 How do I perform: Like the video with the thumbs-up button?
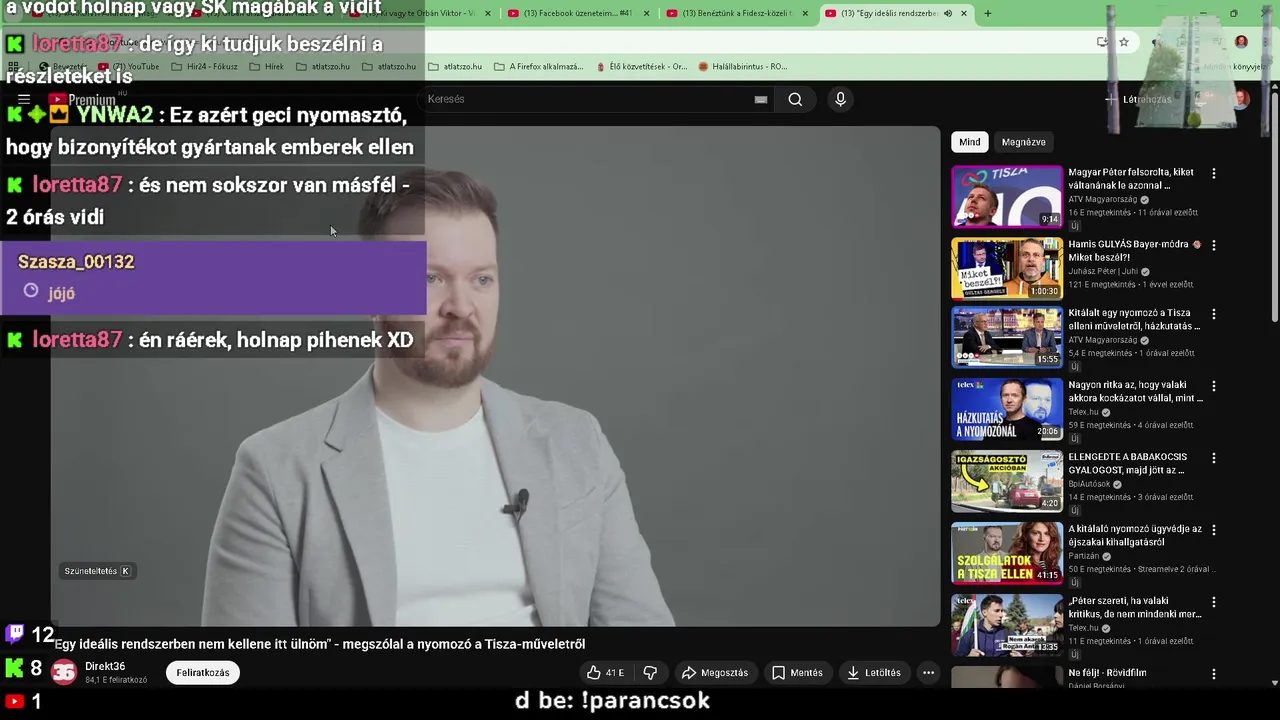(606, 673)
